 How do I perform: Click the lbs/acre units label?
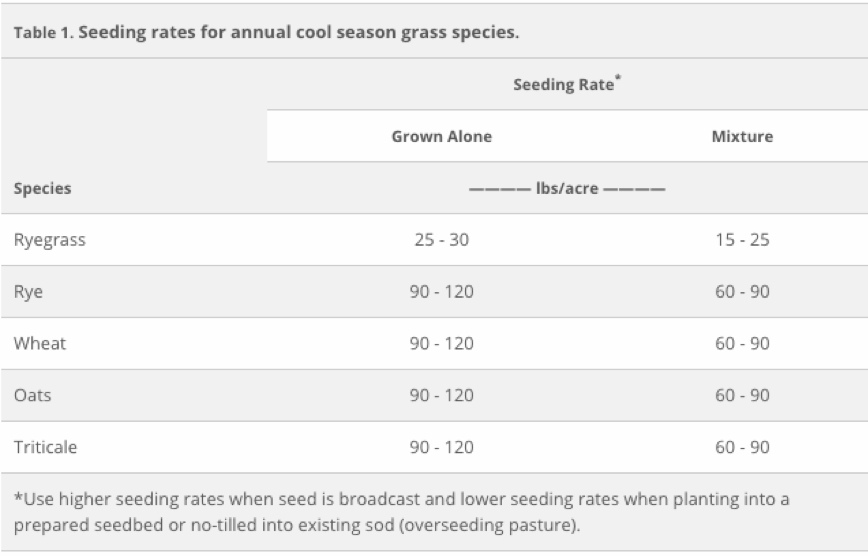567,188
